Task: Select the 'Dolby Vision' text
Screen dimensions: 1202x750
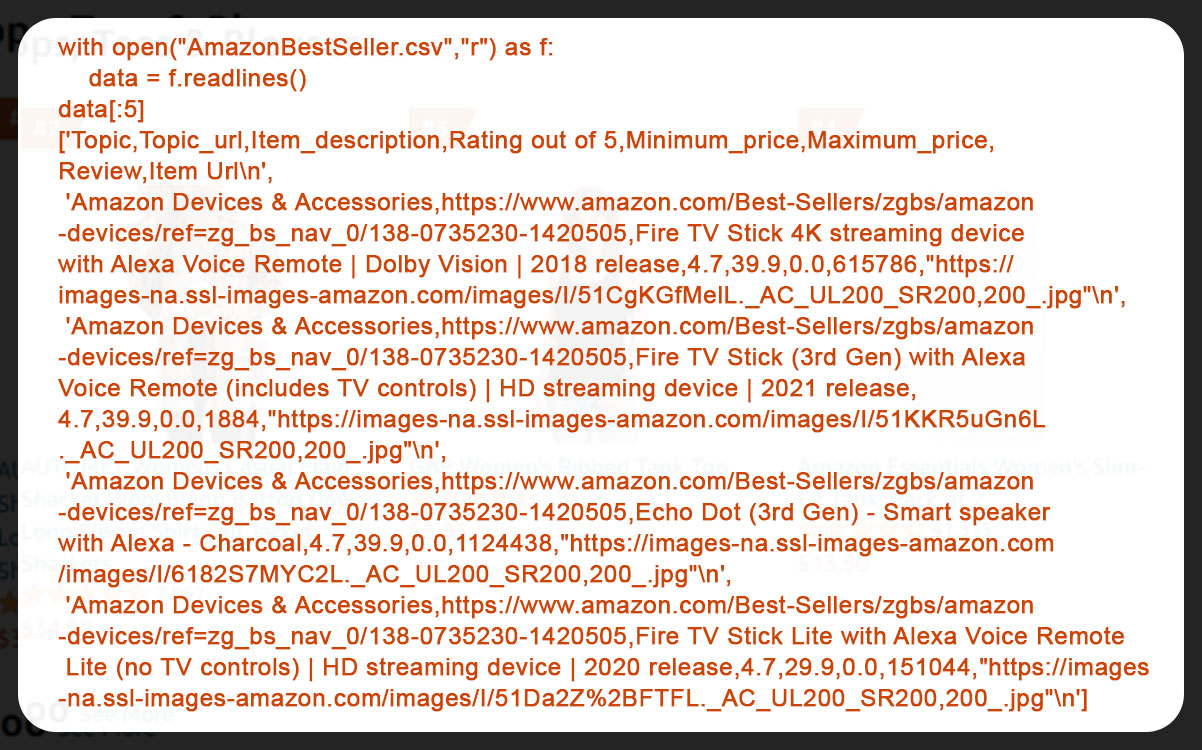Action: (x=436, y=264)
